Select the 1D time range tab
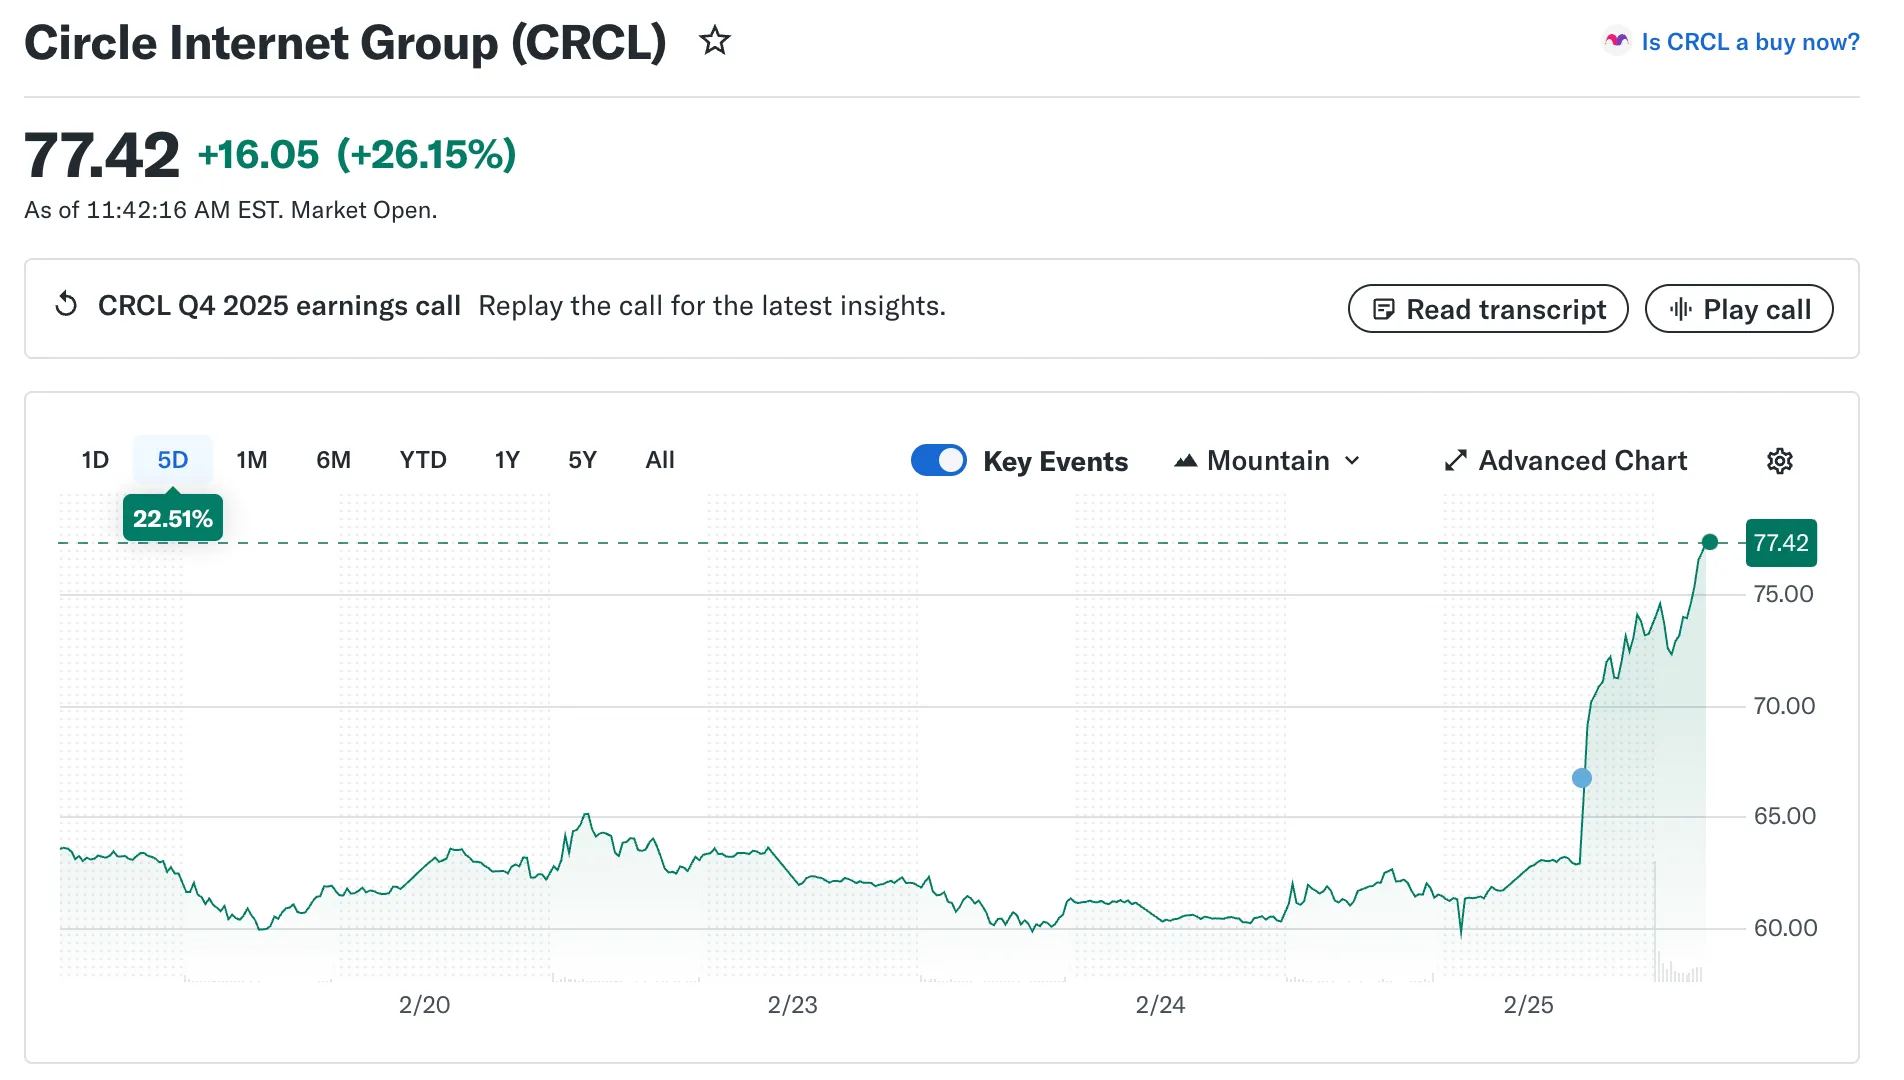The image size is (1904, 1080). click(95, 460)
